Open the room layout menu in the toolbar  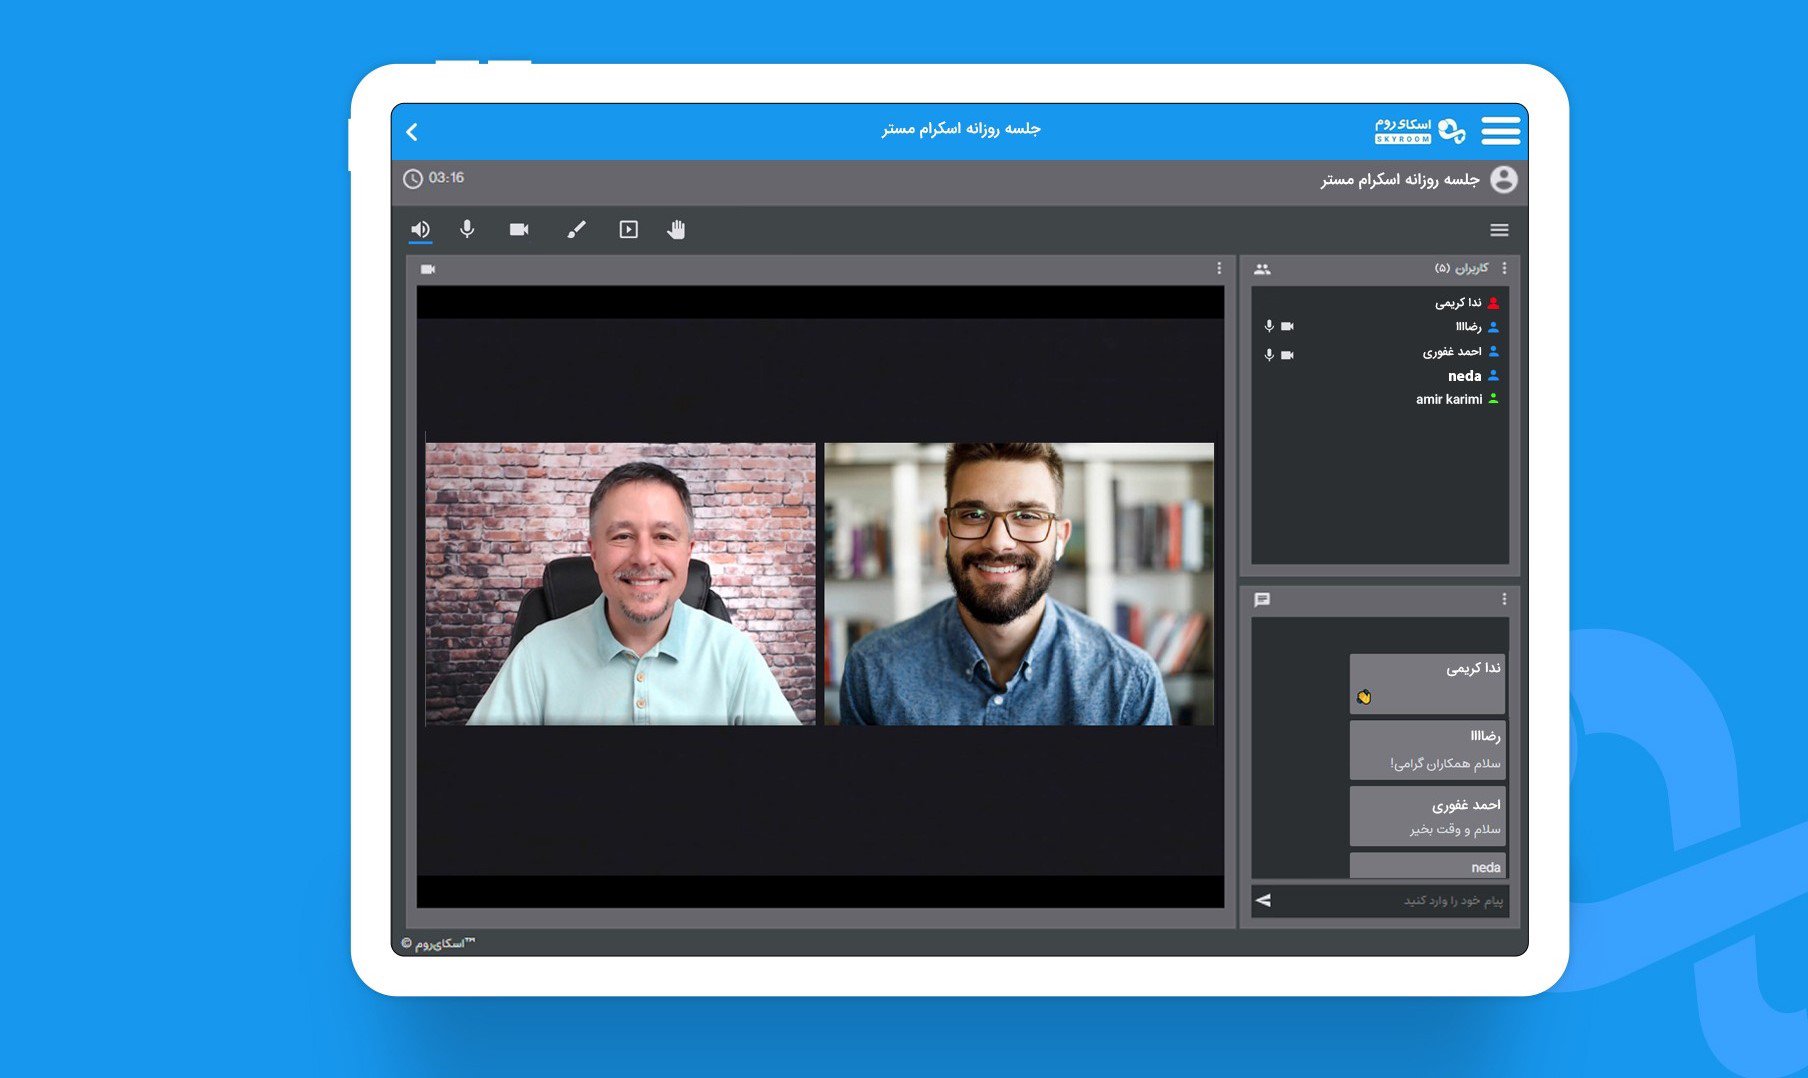[x=1499, y=230]
